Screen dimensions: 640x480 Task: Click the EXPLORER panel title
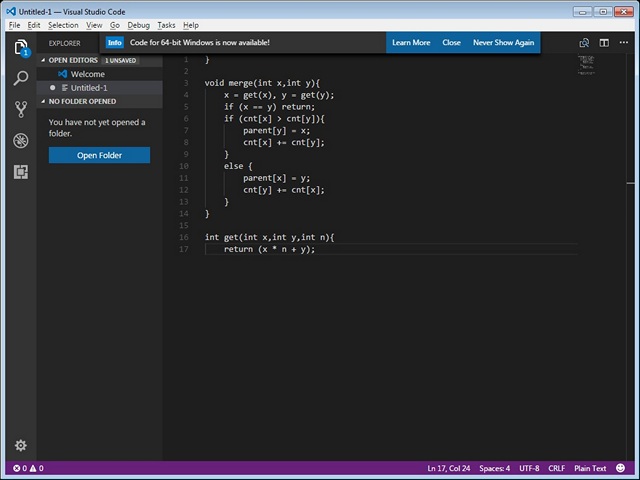[x=64, y=43]
